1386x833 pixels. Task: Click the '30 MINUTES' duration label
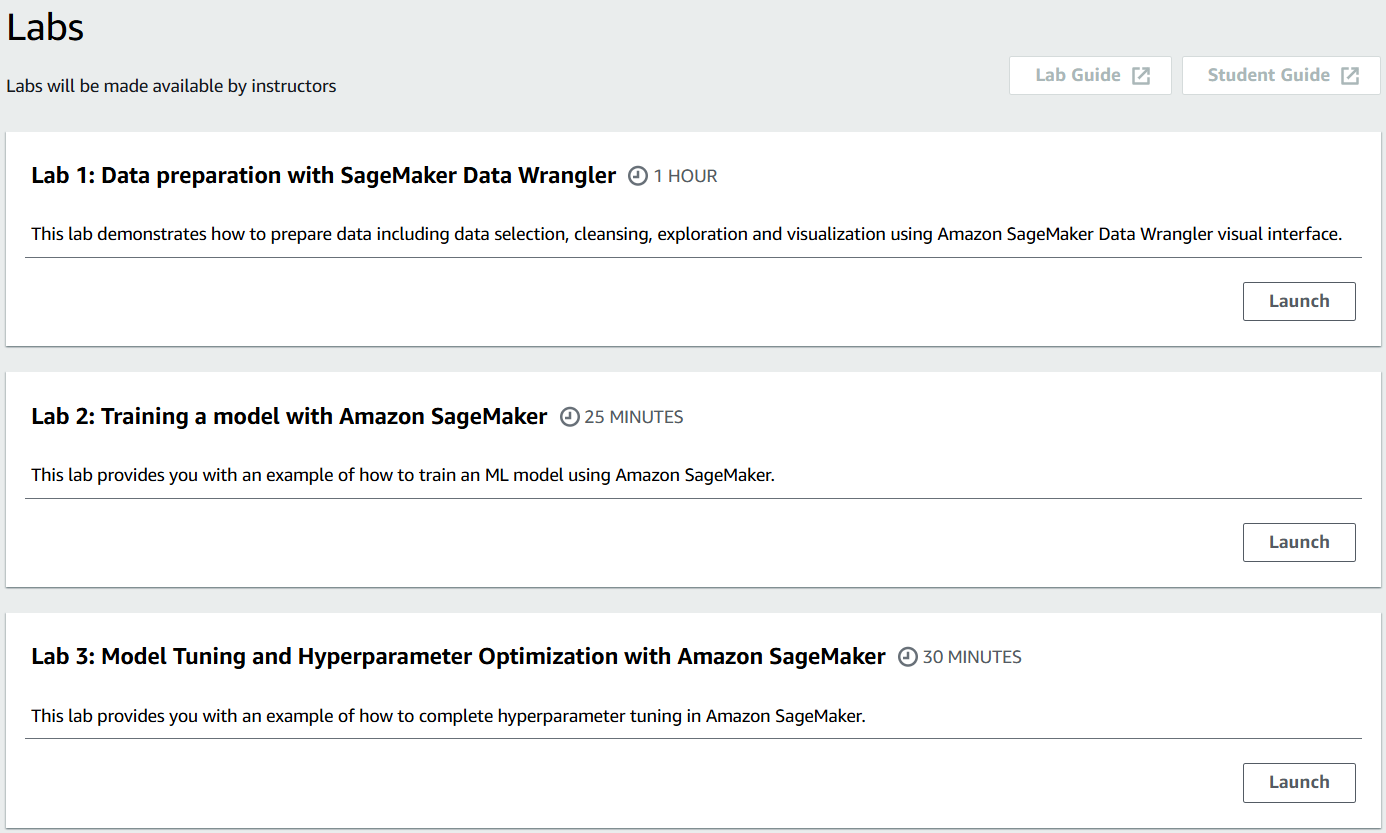[972, 657]
